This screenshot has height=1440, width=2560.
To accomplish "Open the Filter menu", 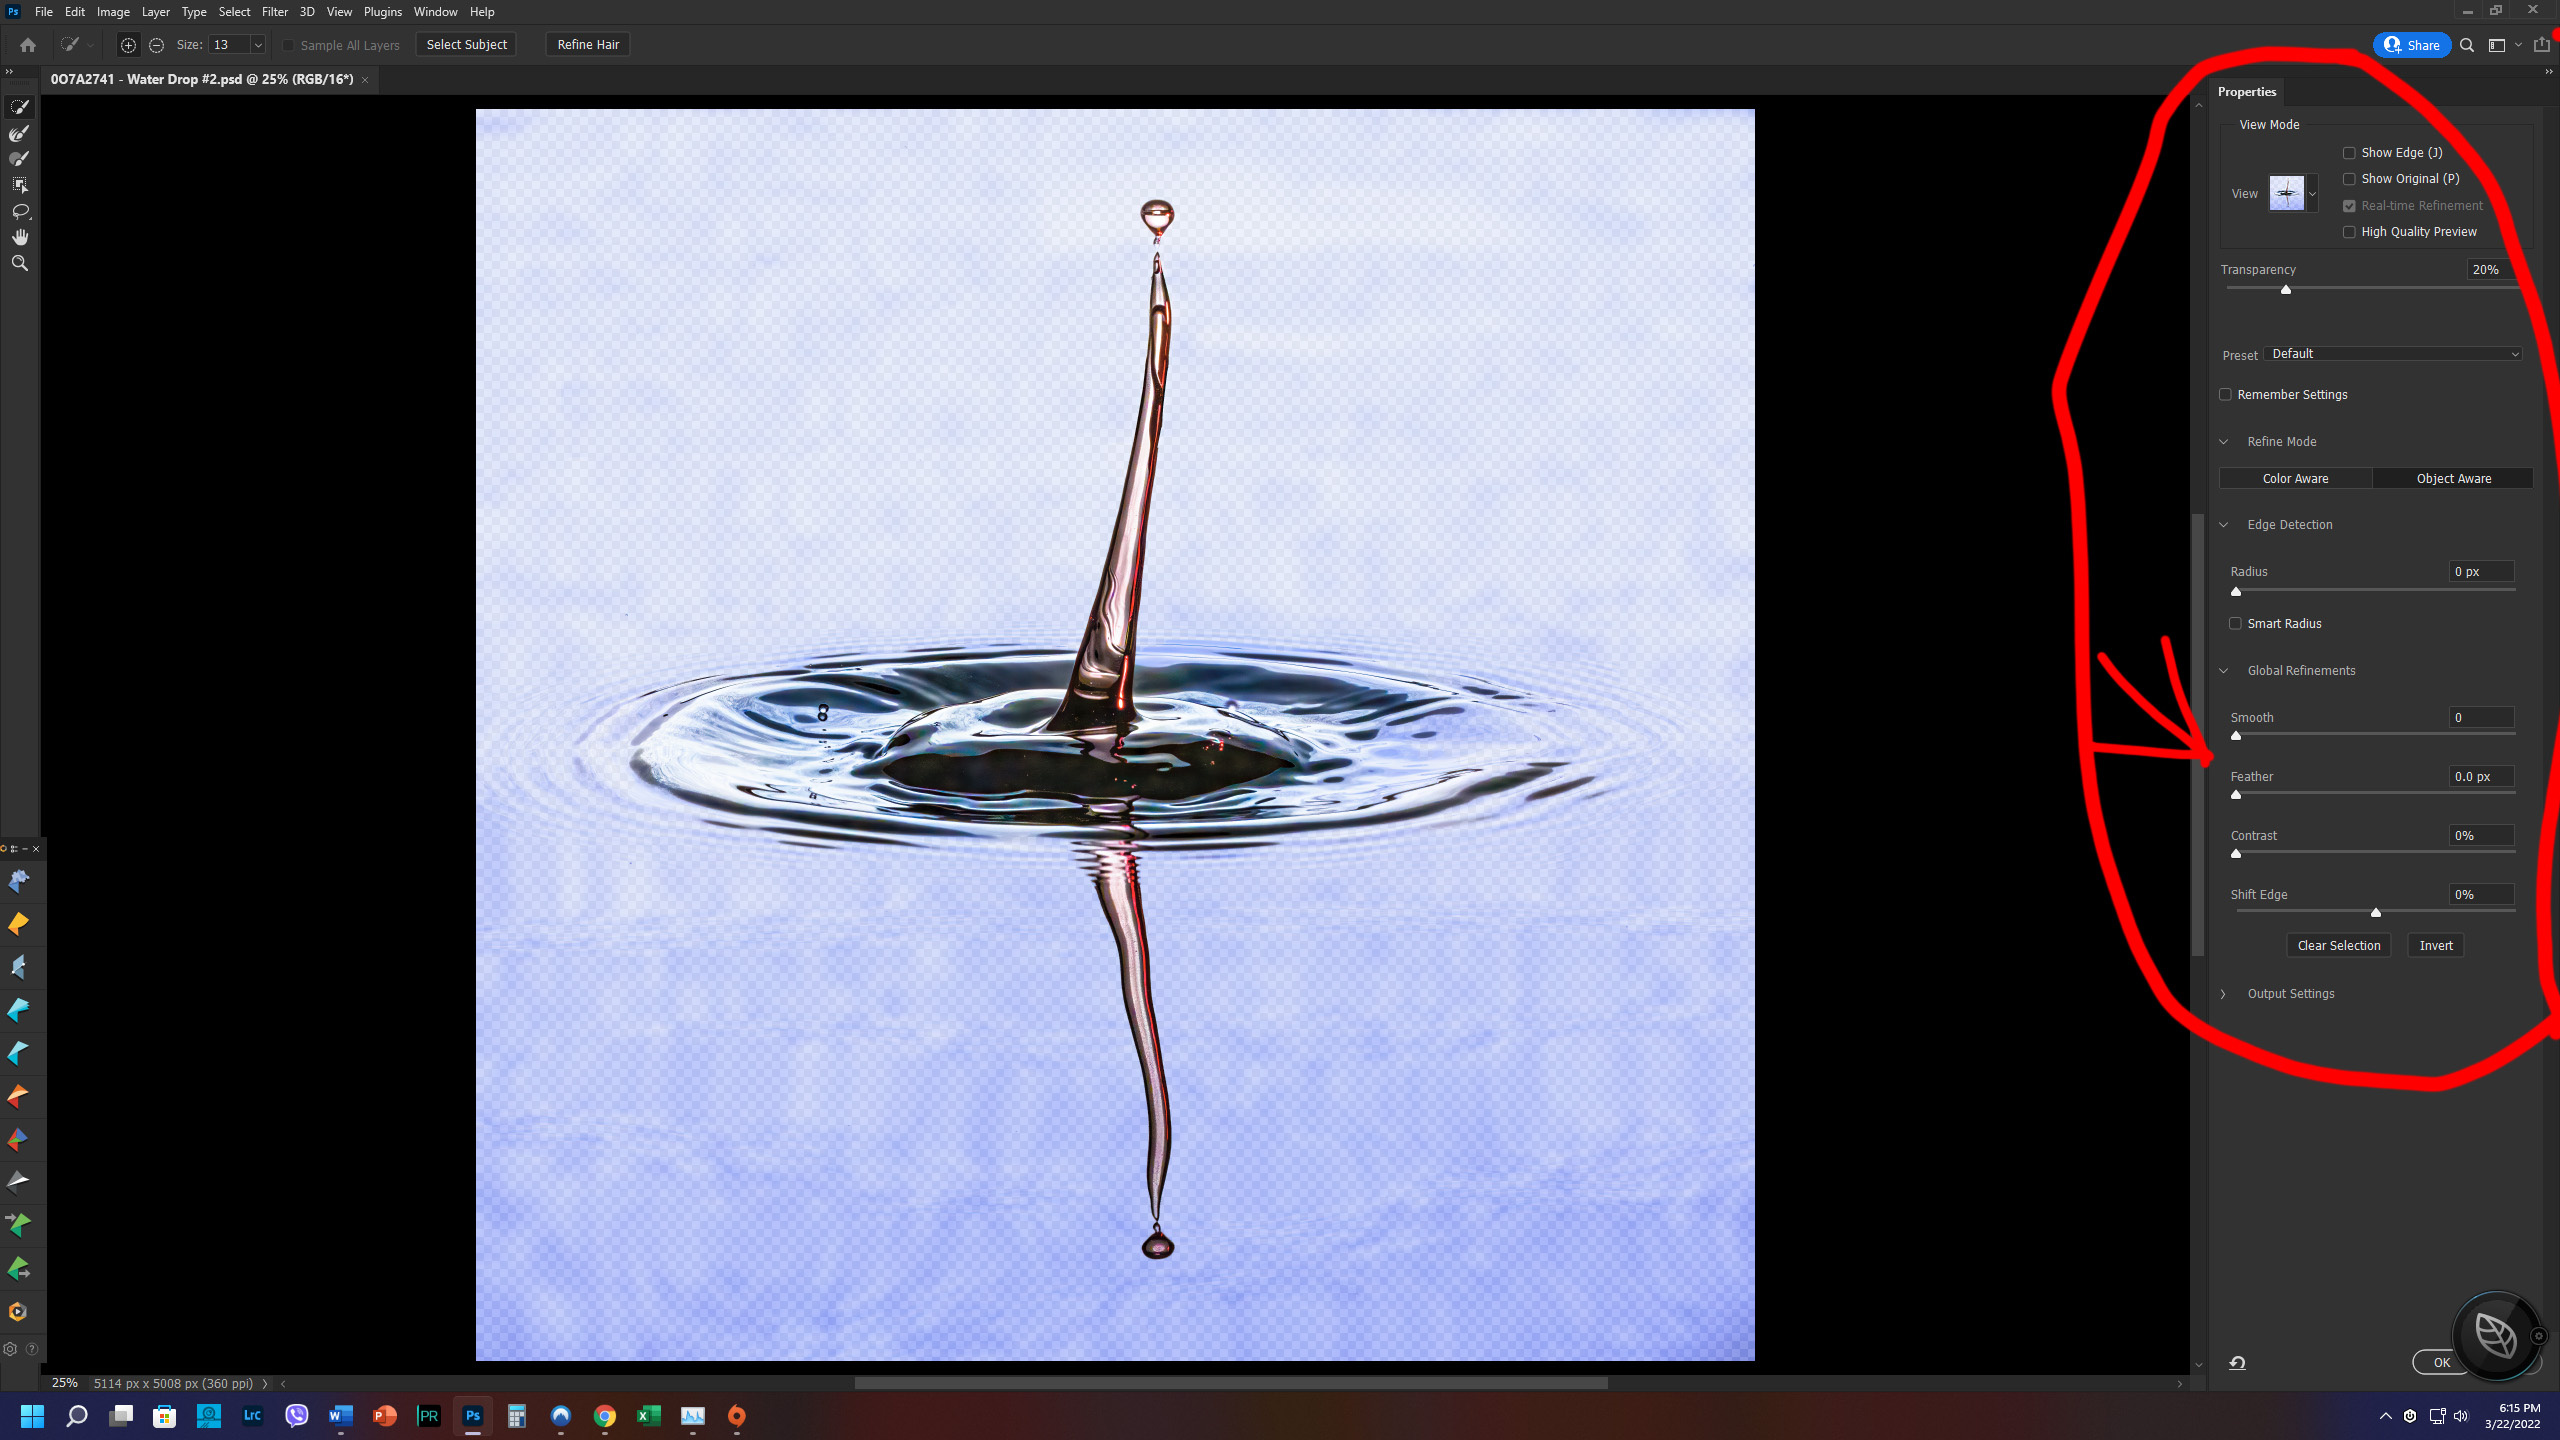I will (x=274, y=12).
